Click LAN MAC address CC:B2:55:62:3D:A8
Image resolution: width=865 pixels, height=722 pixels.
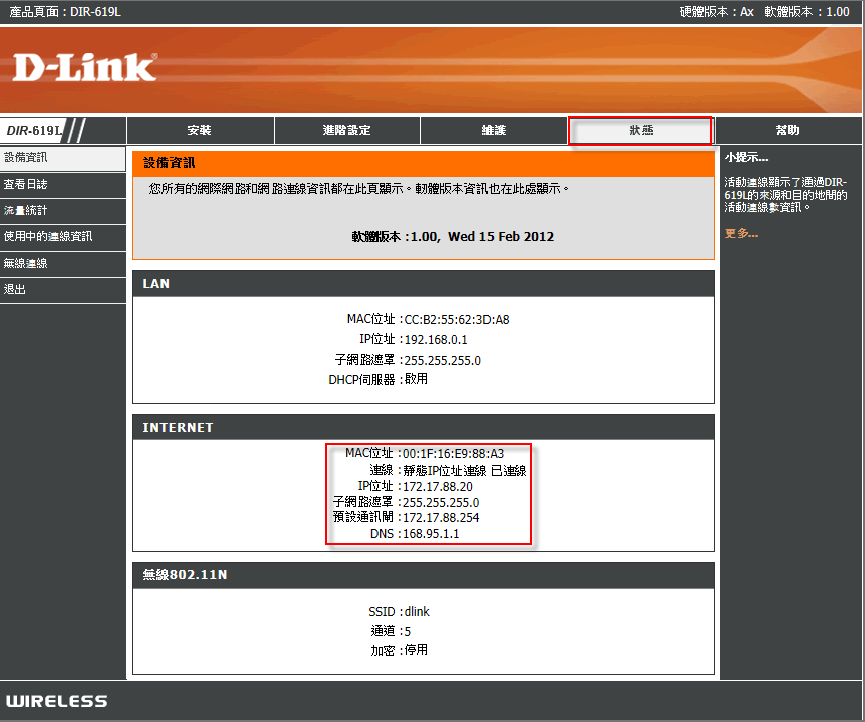coord(457,319)
